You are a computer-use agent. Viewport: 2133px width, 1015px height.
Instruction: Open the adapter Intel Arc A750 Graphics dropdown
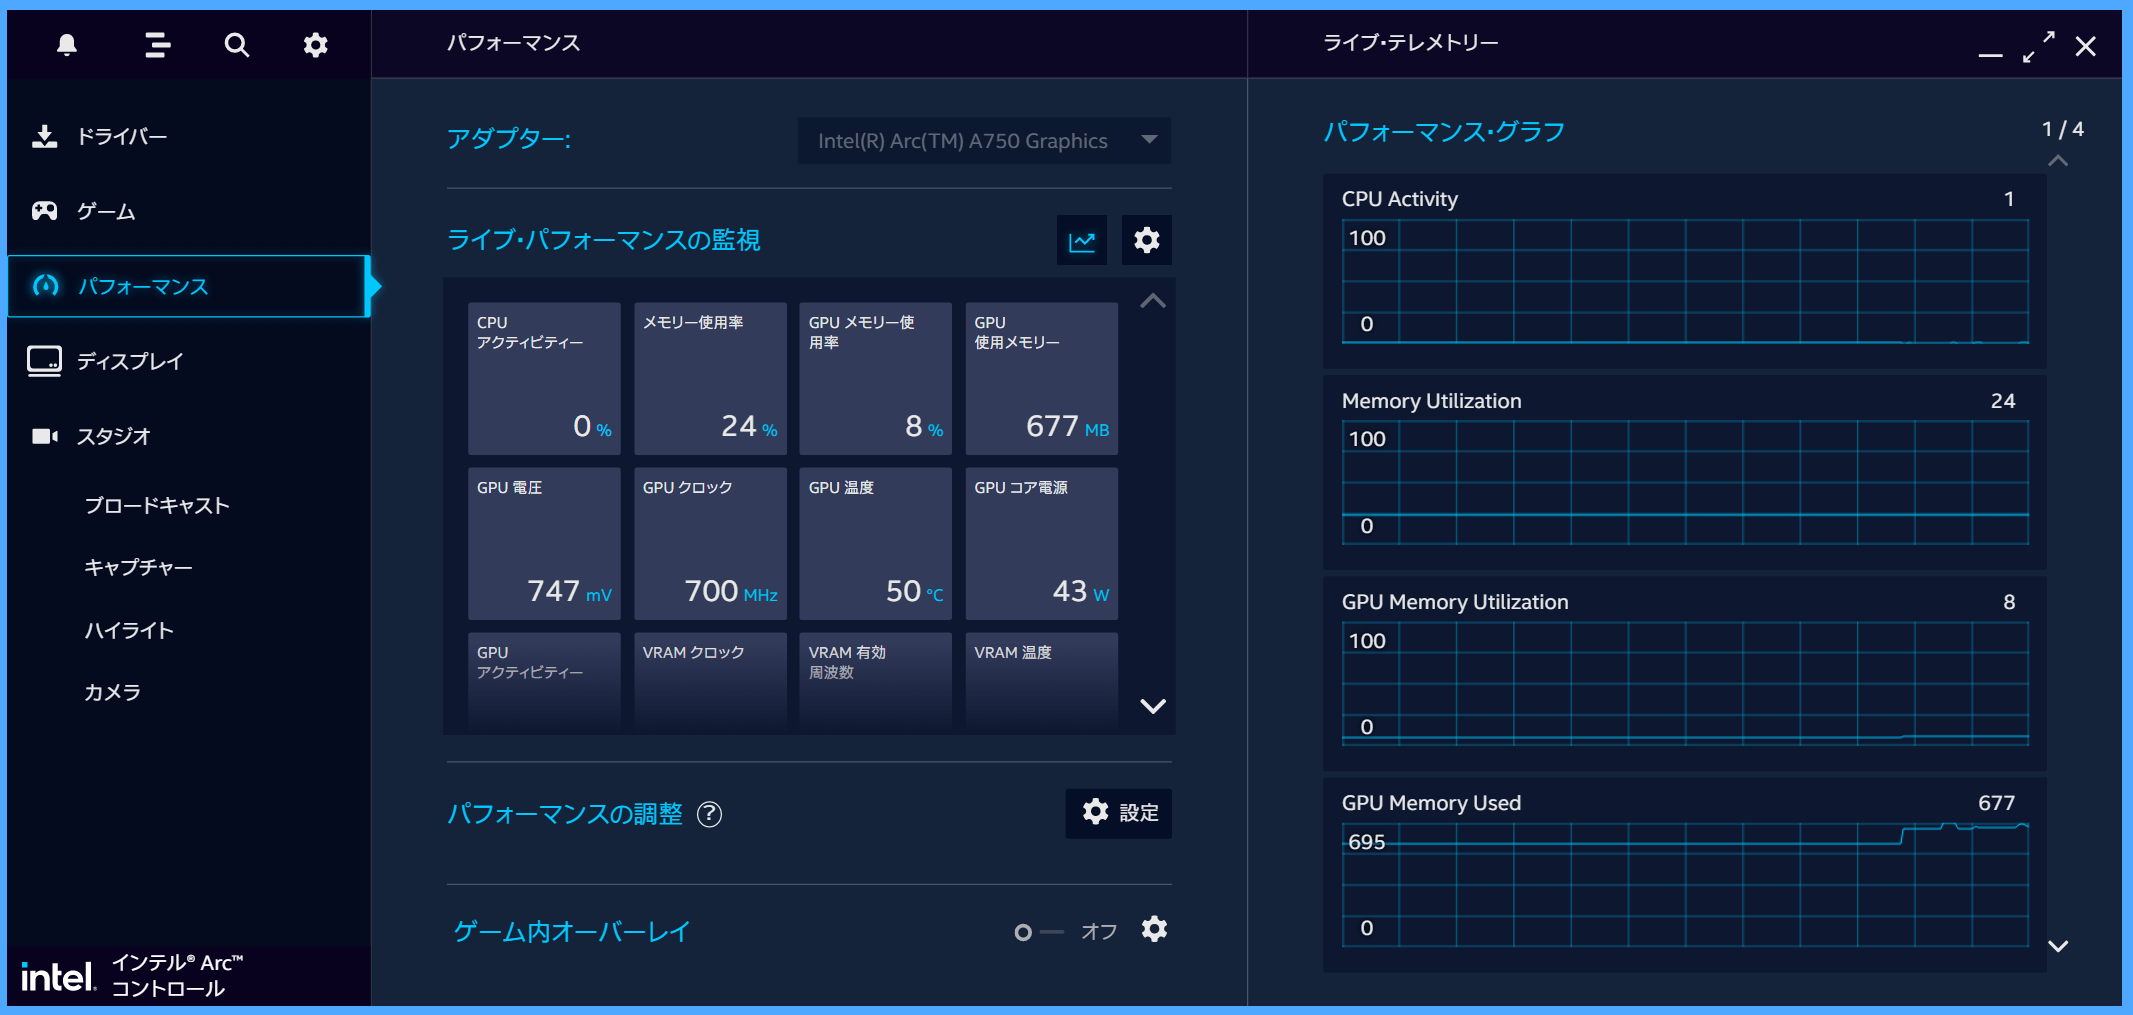coord(984,141)
